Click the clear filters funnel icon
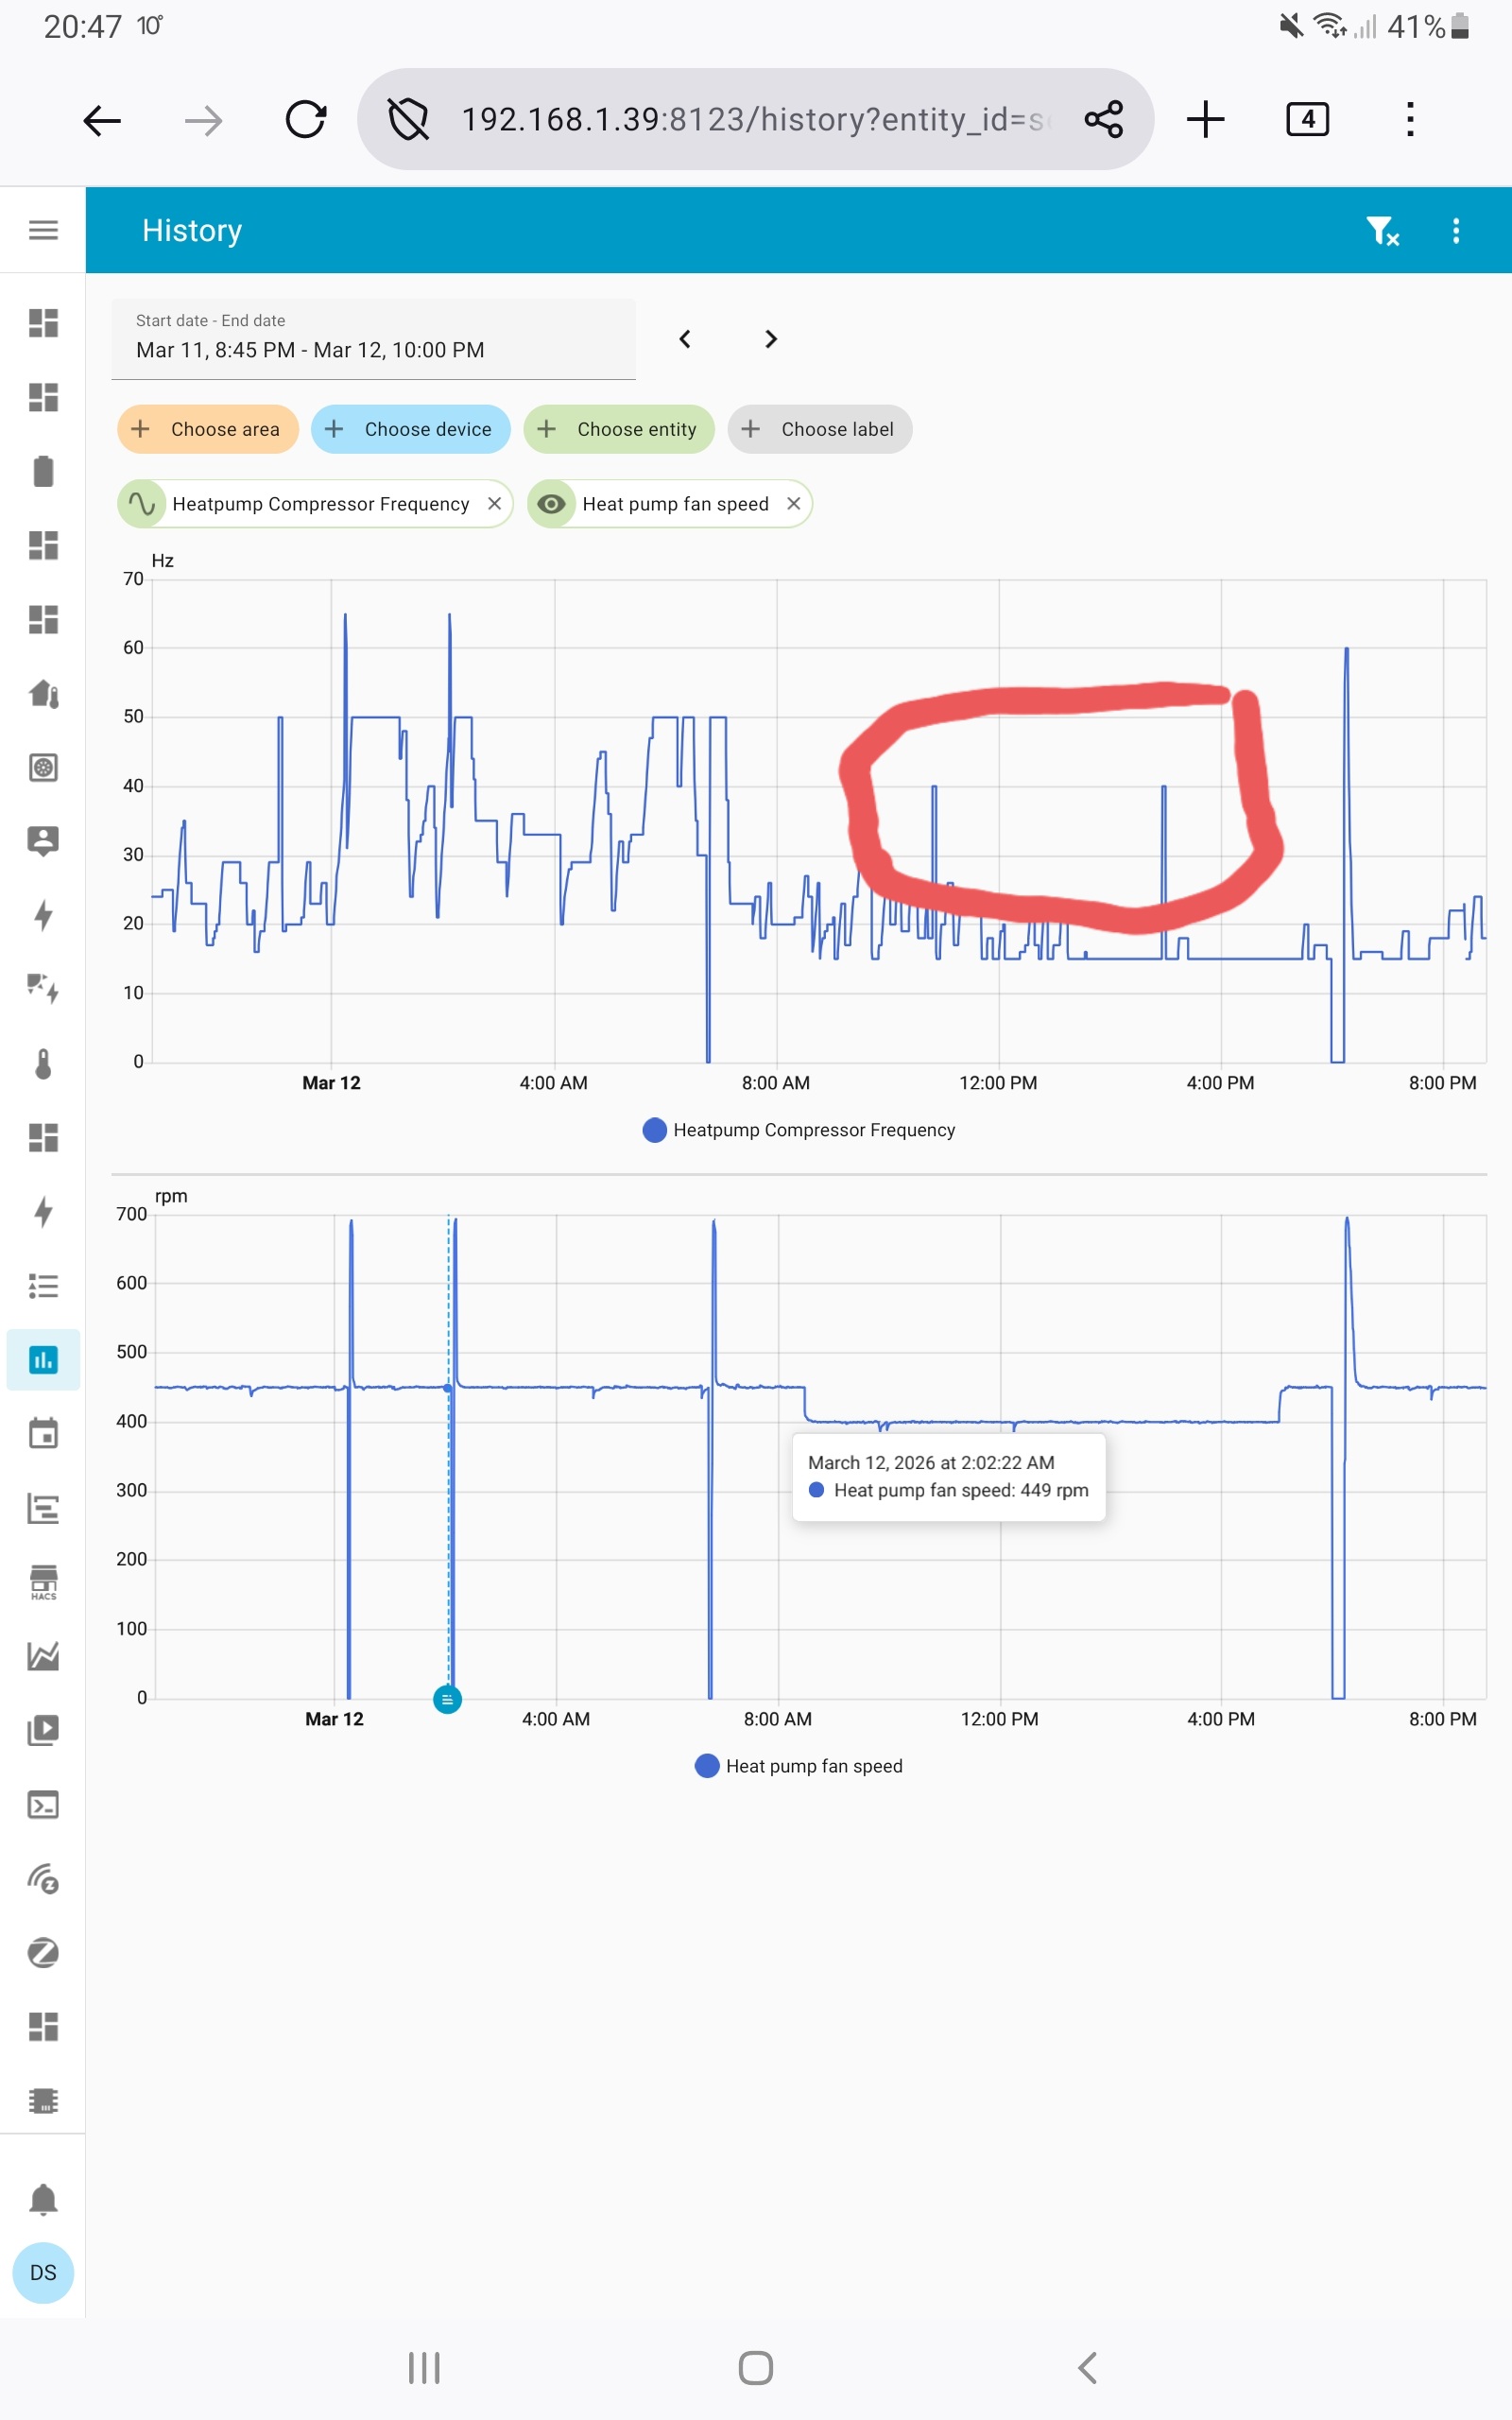1512x2420 pixels. click(x=1382, y=231)
